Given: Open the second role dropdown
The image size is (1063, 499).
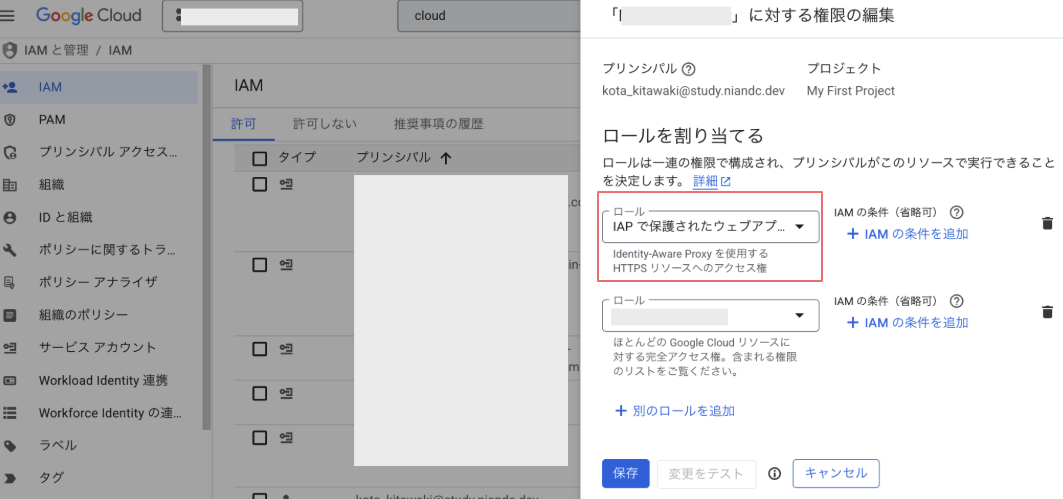Looking at the screenshot, I should pos(710,315).
